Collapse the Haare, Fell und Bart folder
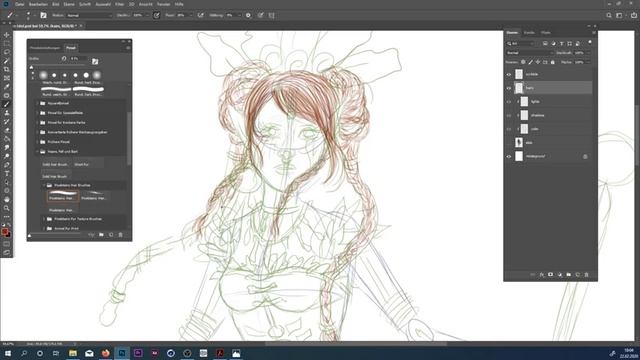This screenshot has height=360, width=640. coord(37,151)
